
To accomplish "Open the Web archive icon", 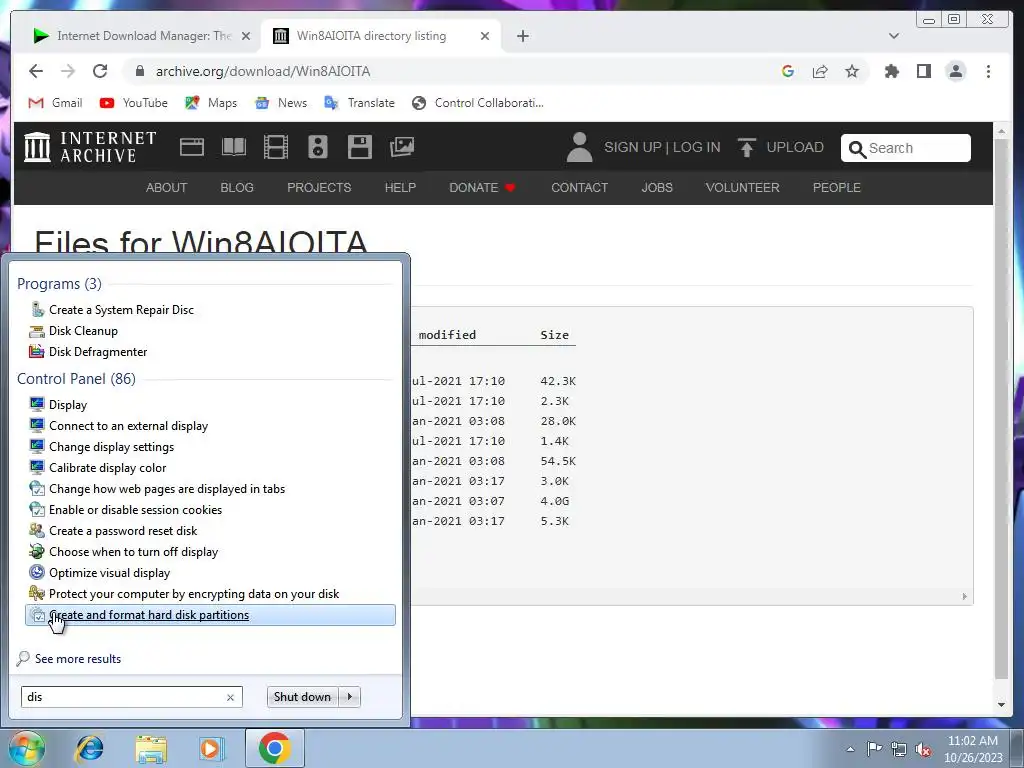I will [x=191, y=147].
